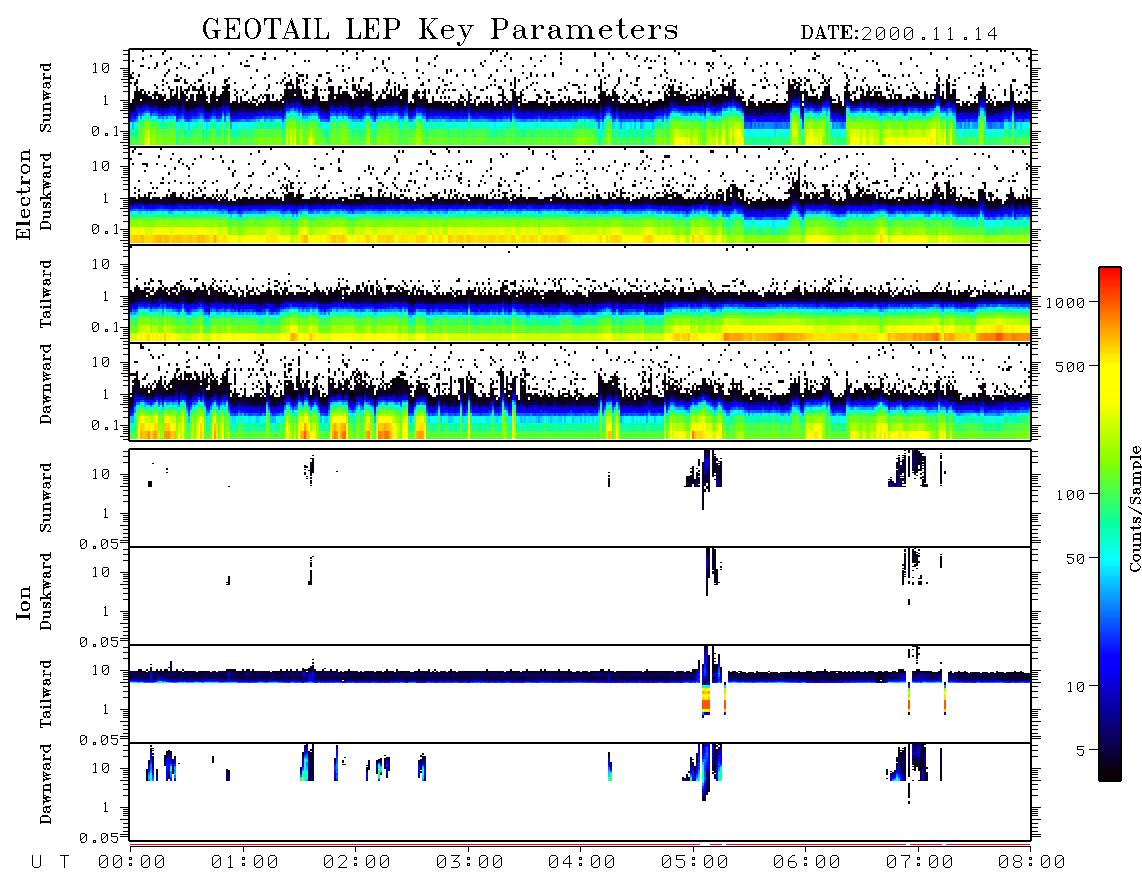The height and width of the screenshot is (880, 1142).
Task: Click the Electron Sunward spectrogram panel
Action: 580,98
